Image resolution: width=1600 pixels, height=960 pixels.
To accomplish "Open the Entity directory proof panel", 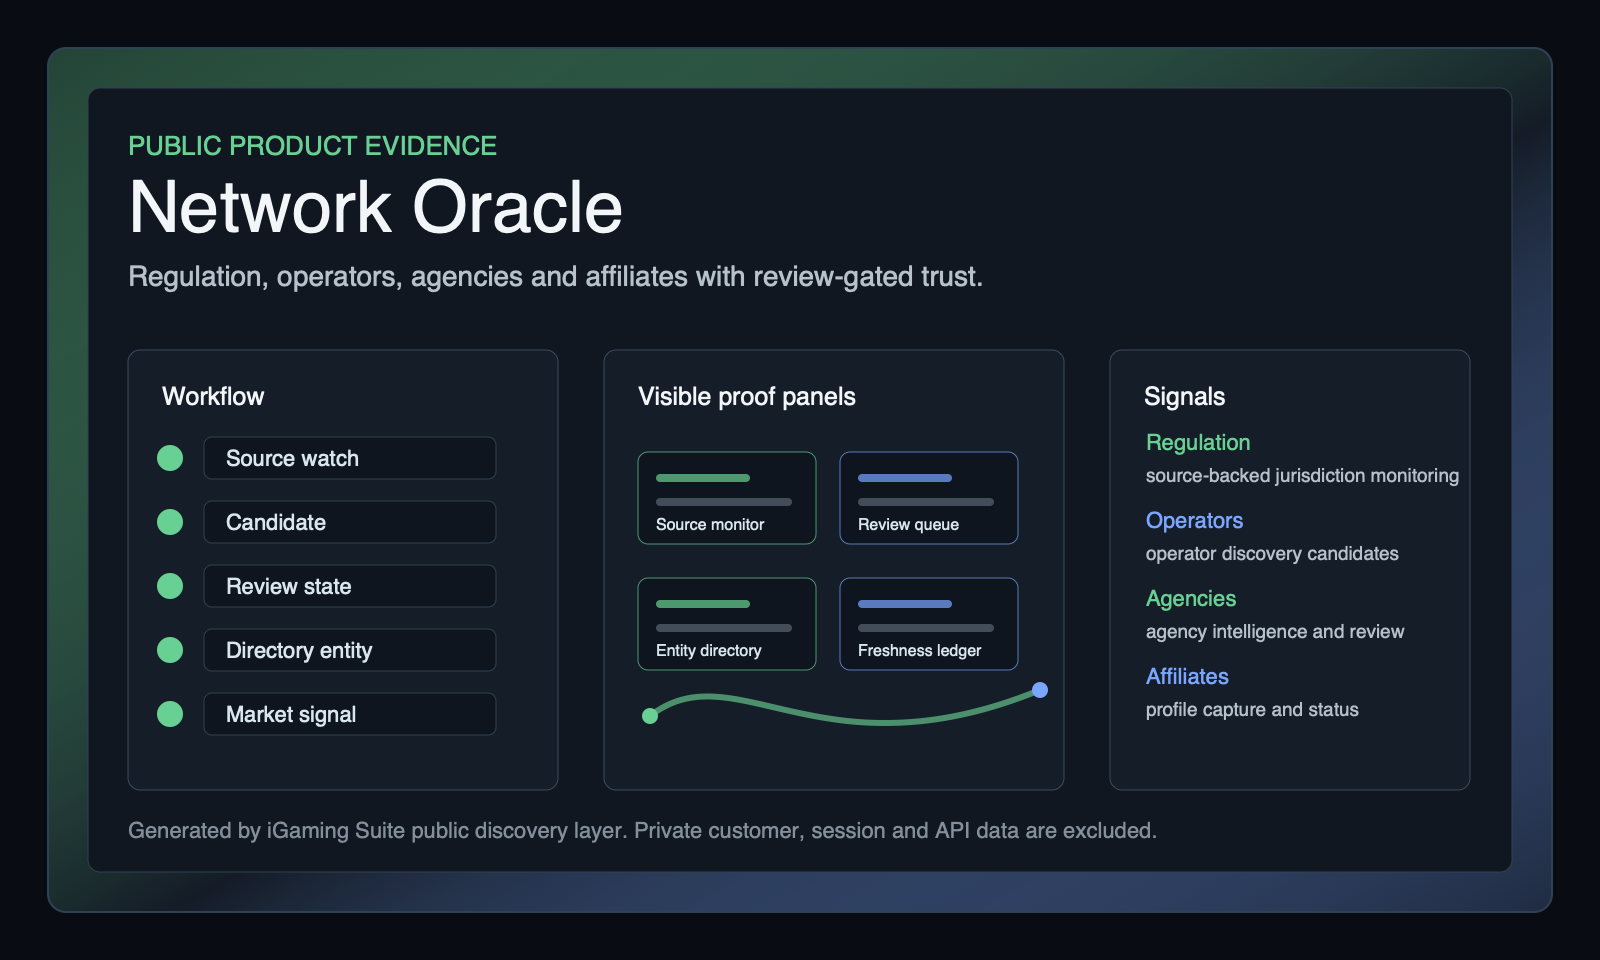I will click(x=727, y=624).
